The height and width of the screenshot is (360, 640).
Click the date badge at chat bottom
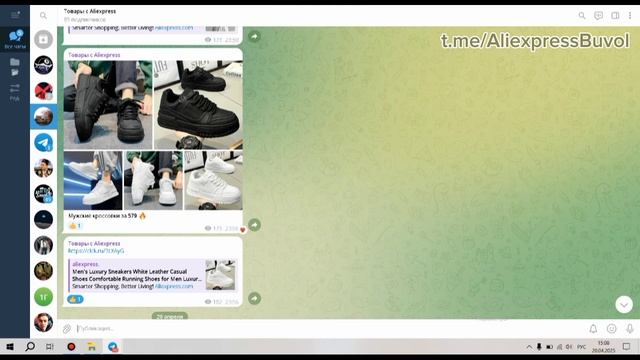(170, 316)
